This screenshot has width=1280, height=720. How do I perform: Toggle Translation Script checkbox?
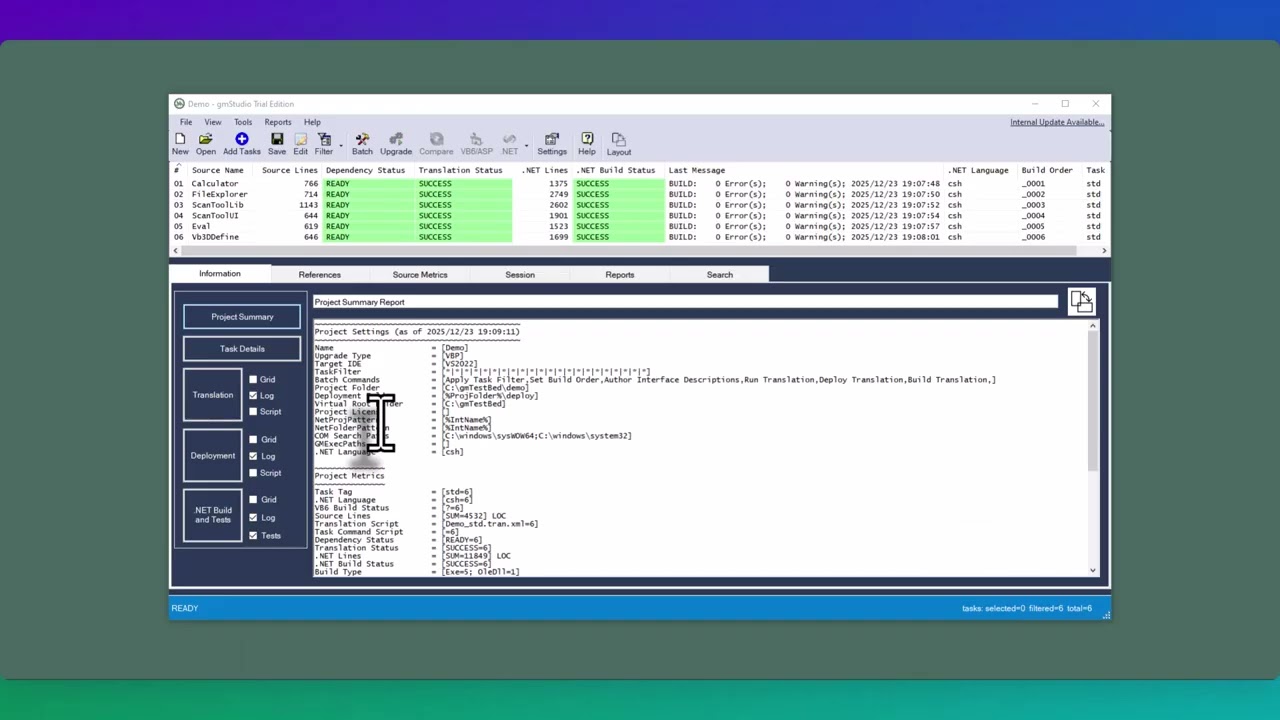pos(253,412)
